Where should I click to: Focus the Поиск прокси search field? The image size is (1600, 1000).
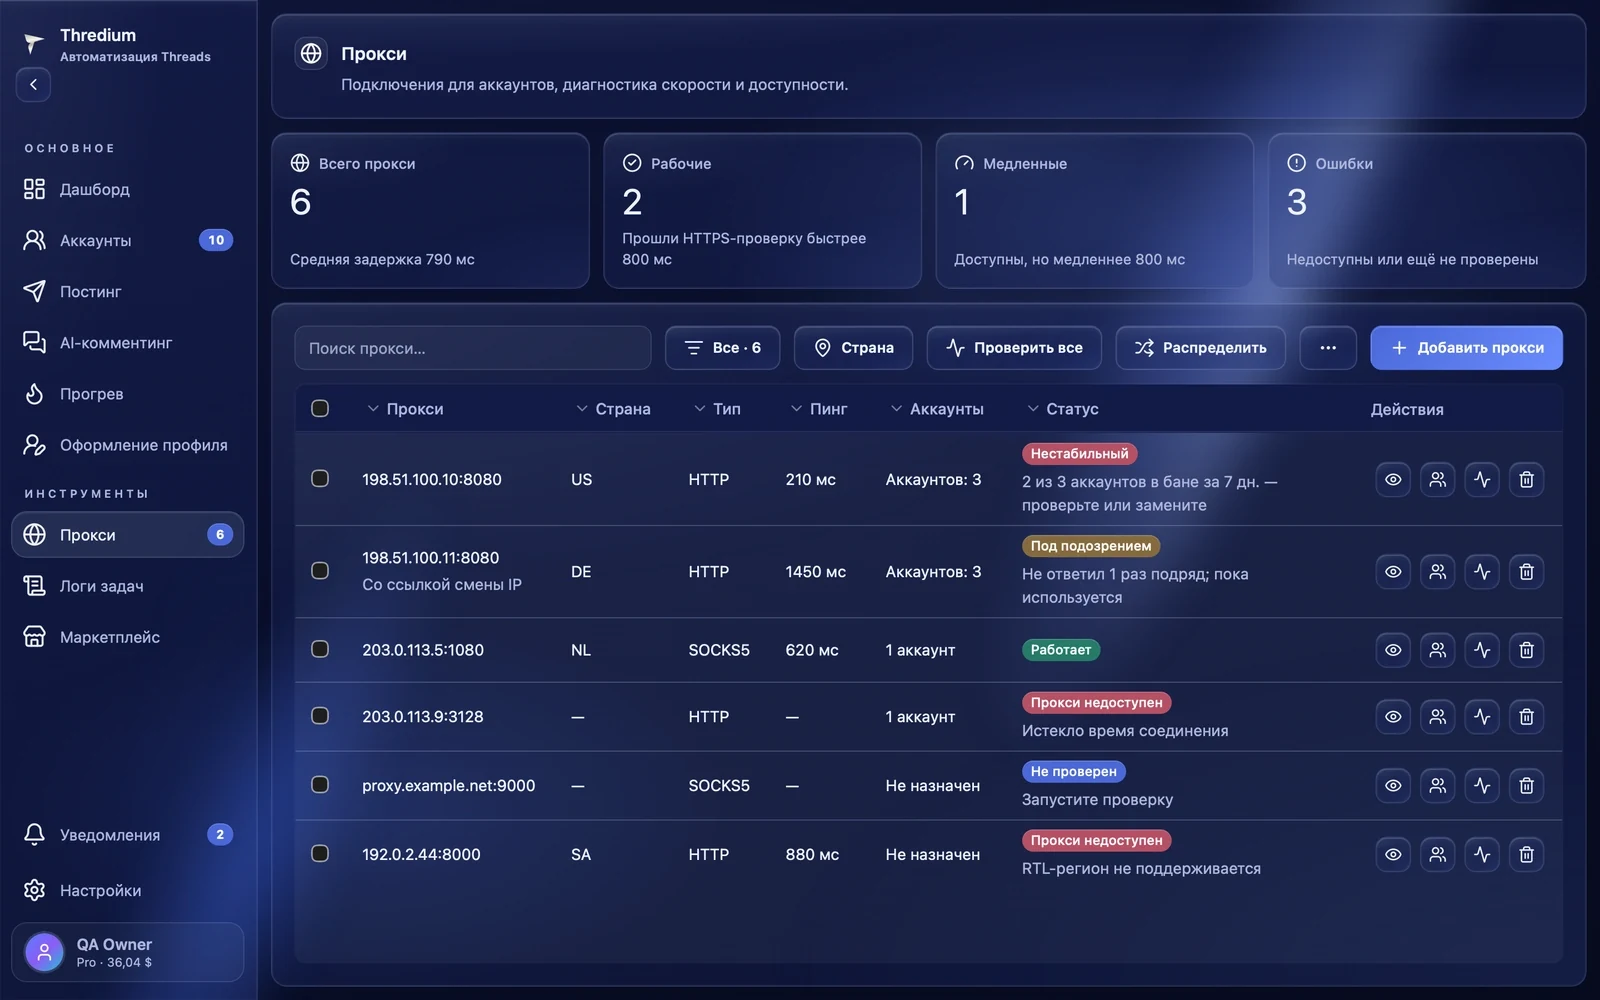coord(473,348)
